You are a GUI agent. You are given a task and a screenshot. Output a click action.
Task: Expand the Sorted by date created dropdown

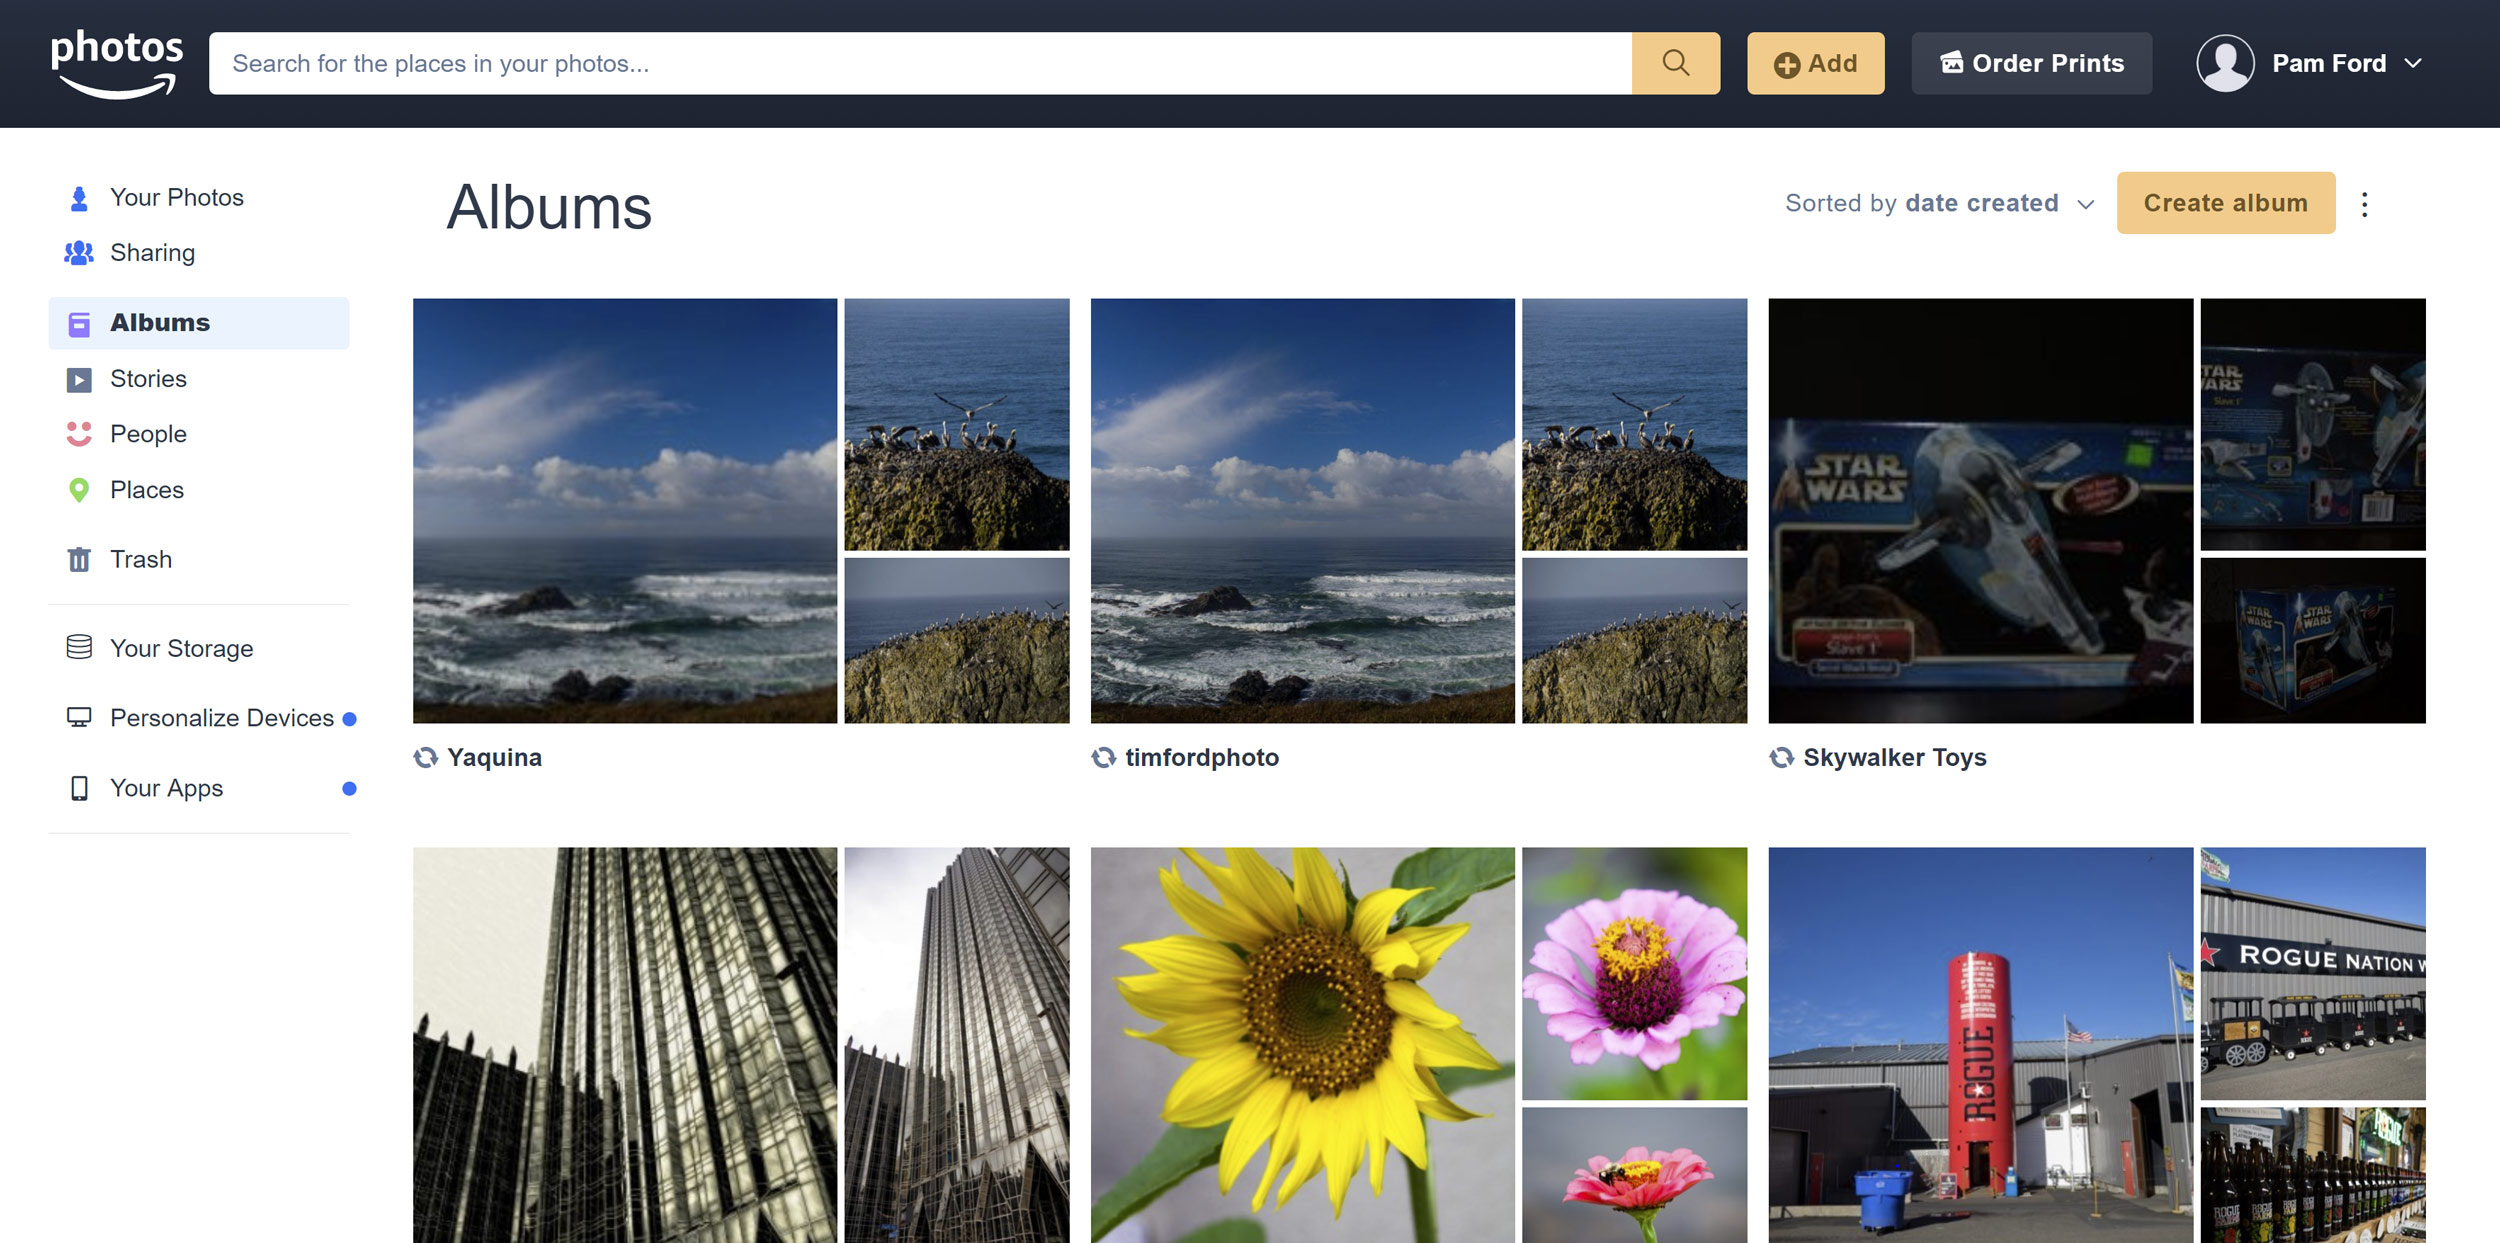pos(1939,204)
